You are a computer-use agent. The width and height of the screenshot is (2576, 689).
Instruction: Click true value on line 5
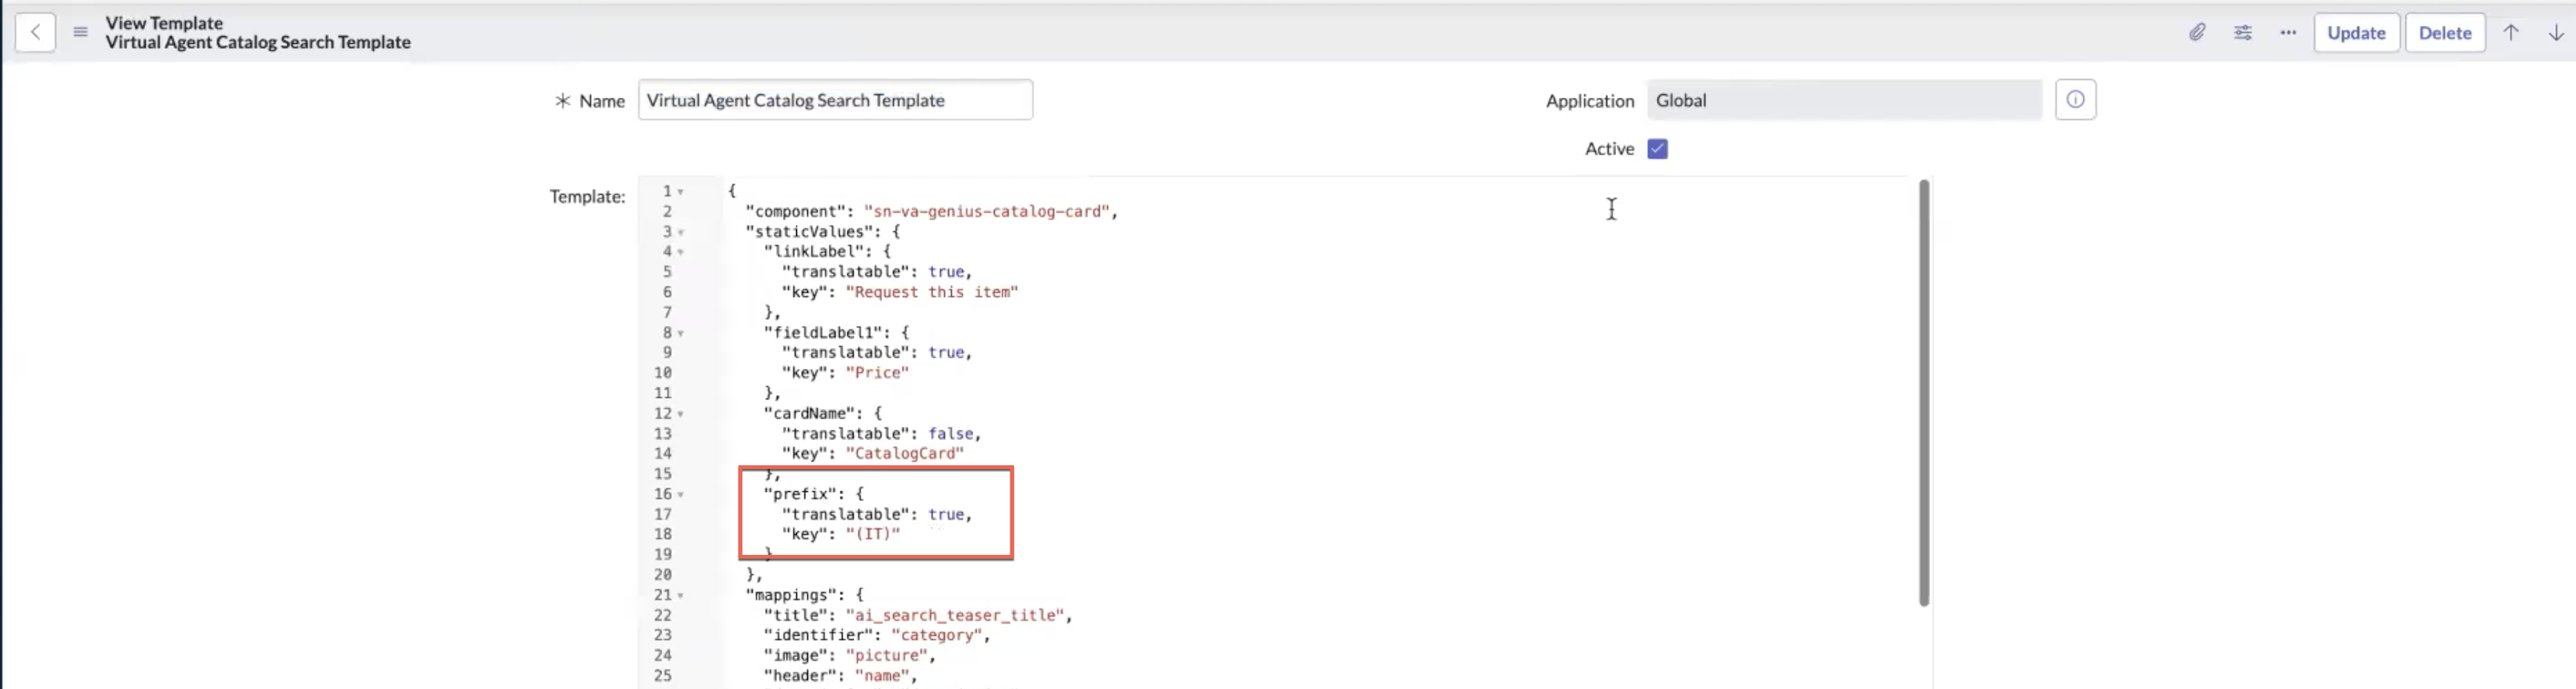click(946, 271)
